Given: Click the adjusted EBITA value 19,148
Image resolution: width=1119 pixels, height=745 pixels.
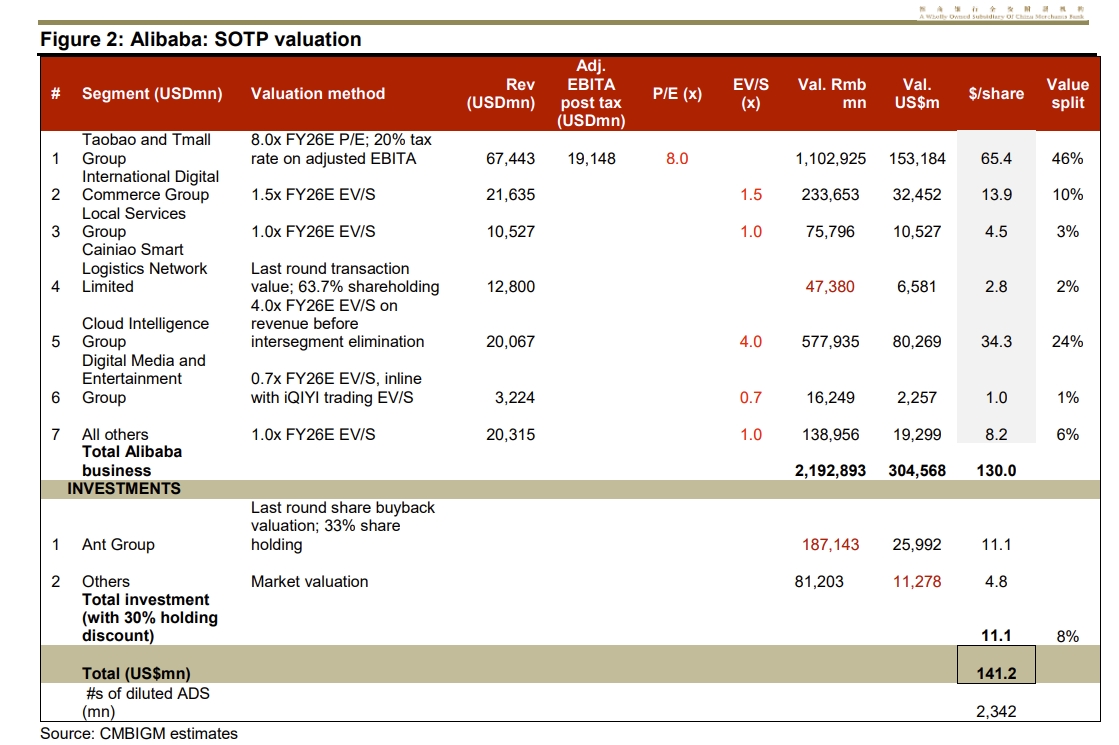Looking at the screenshot, I should pos(592,158).
